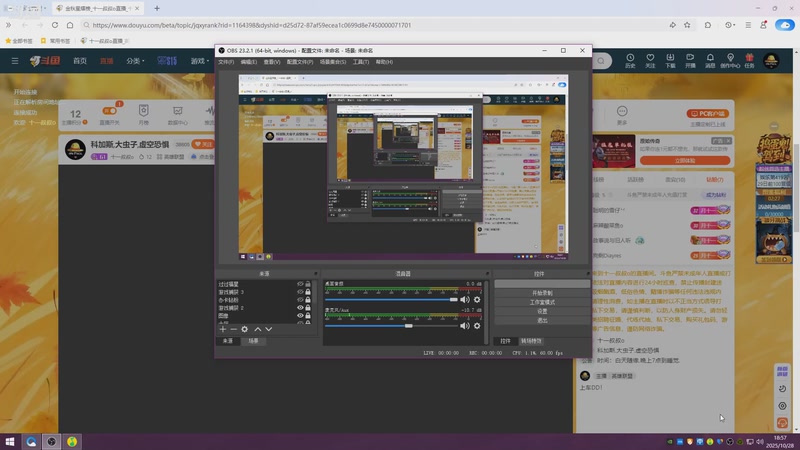
Task: Open OBS 工具(T) menu
Action: [x=361, y=62]
